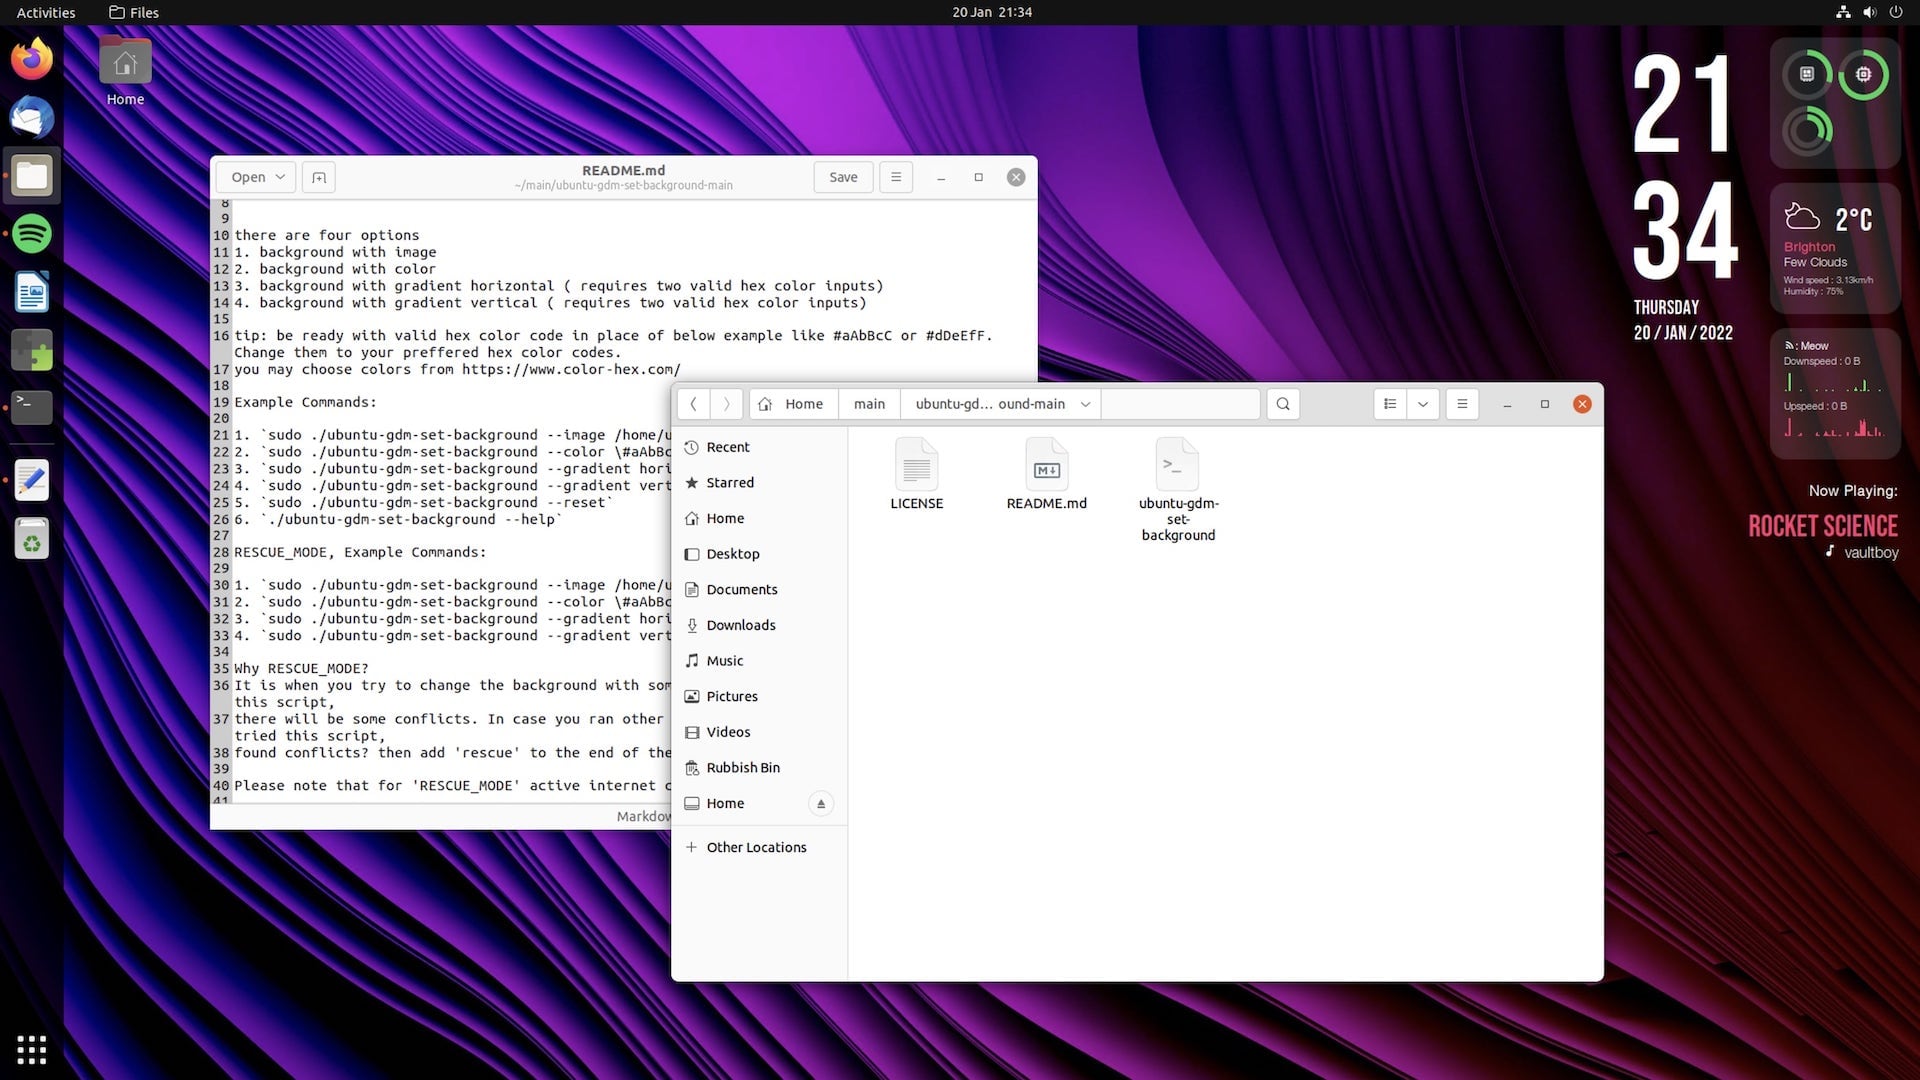Expand the ubuntu-gdm breadcrumb path dropdown

(1086, 404)
